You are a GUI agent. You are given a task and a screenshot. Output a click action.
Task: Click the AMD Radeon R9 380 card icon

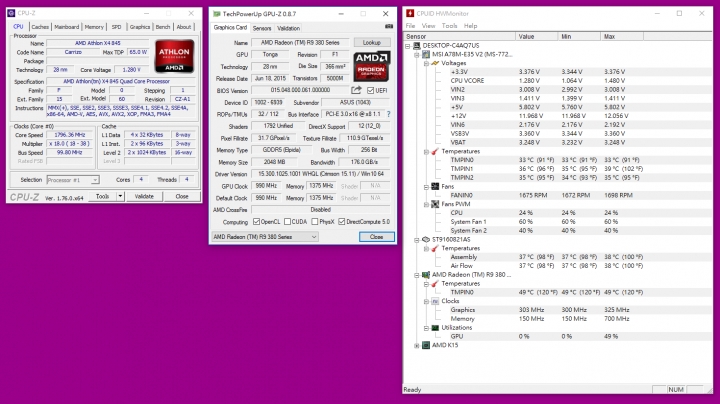(x=426, y=275)
